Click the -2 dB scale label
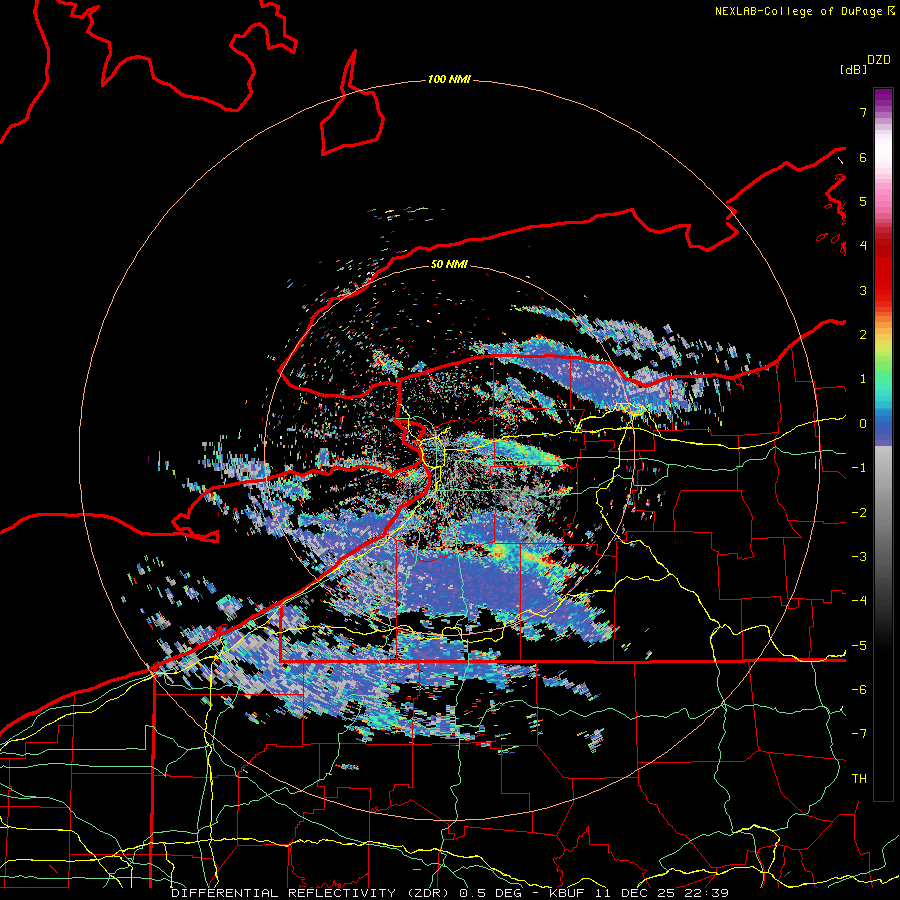900x900 pixels. click(859, 513)
